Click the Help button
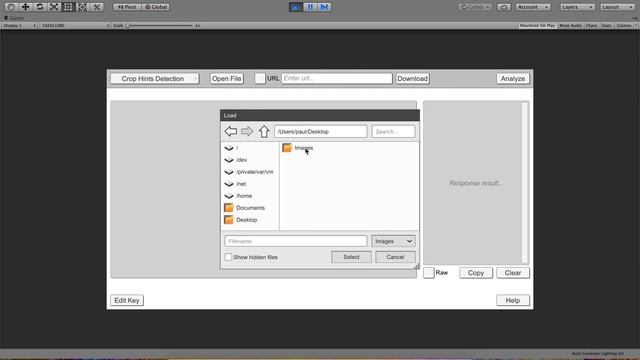The height and width of the screenshot is (360, 640). 513,300
